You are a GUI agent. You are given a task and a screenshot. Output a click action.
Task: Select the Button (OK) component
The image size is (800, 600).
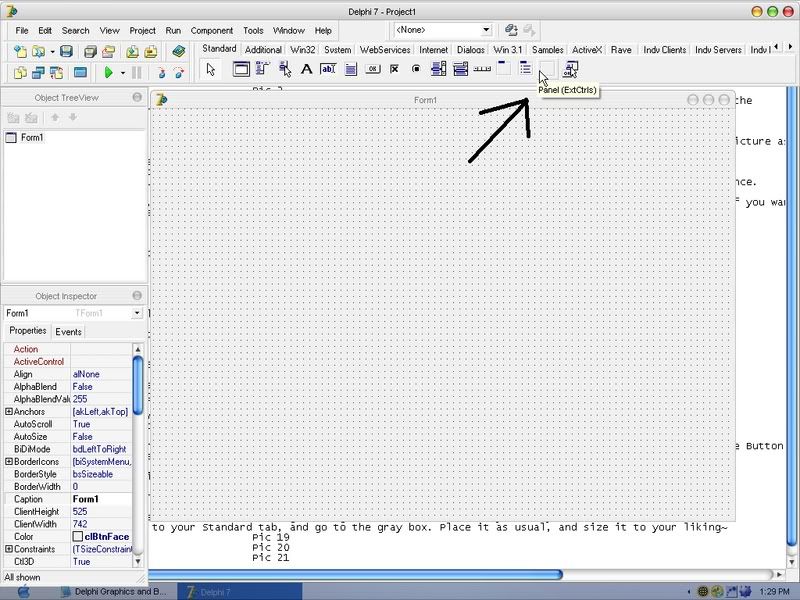[372, 69]
